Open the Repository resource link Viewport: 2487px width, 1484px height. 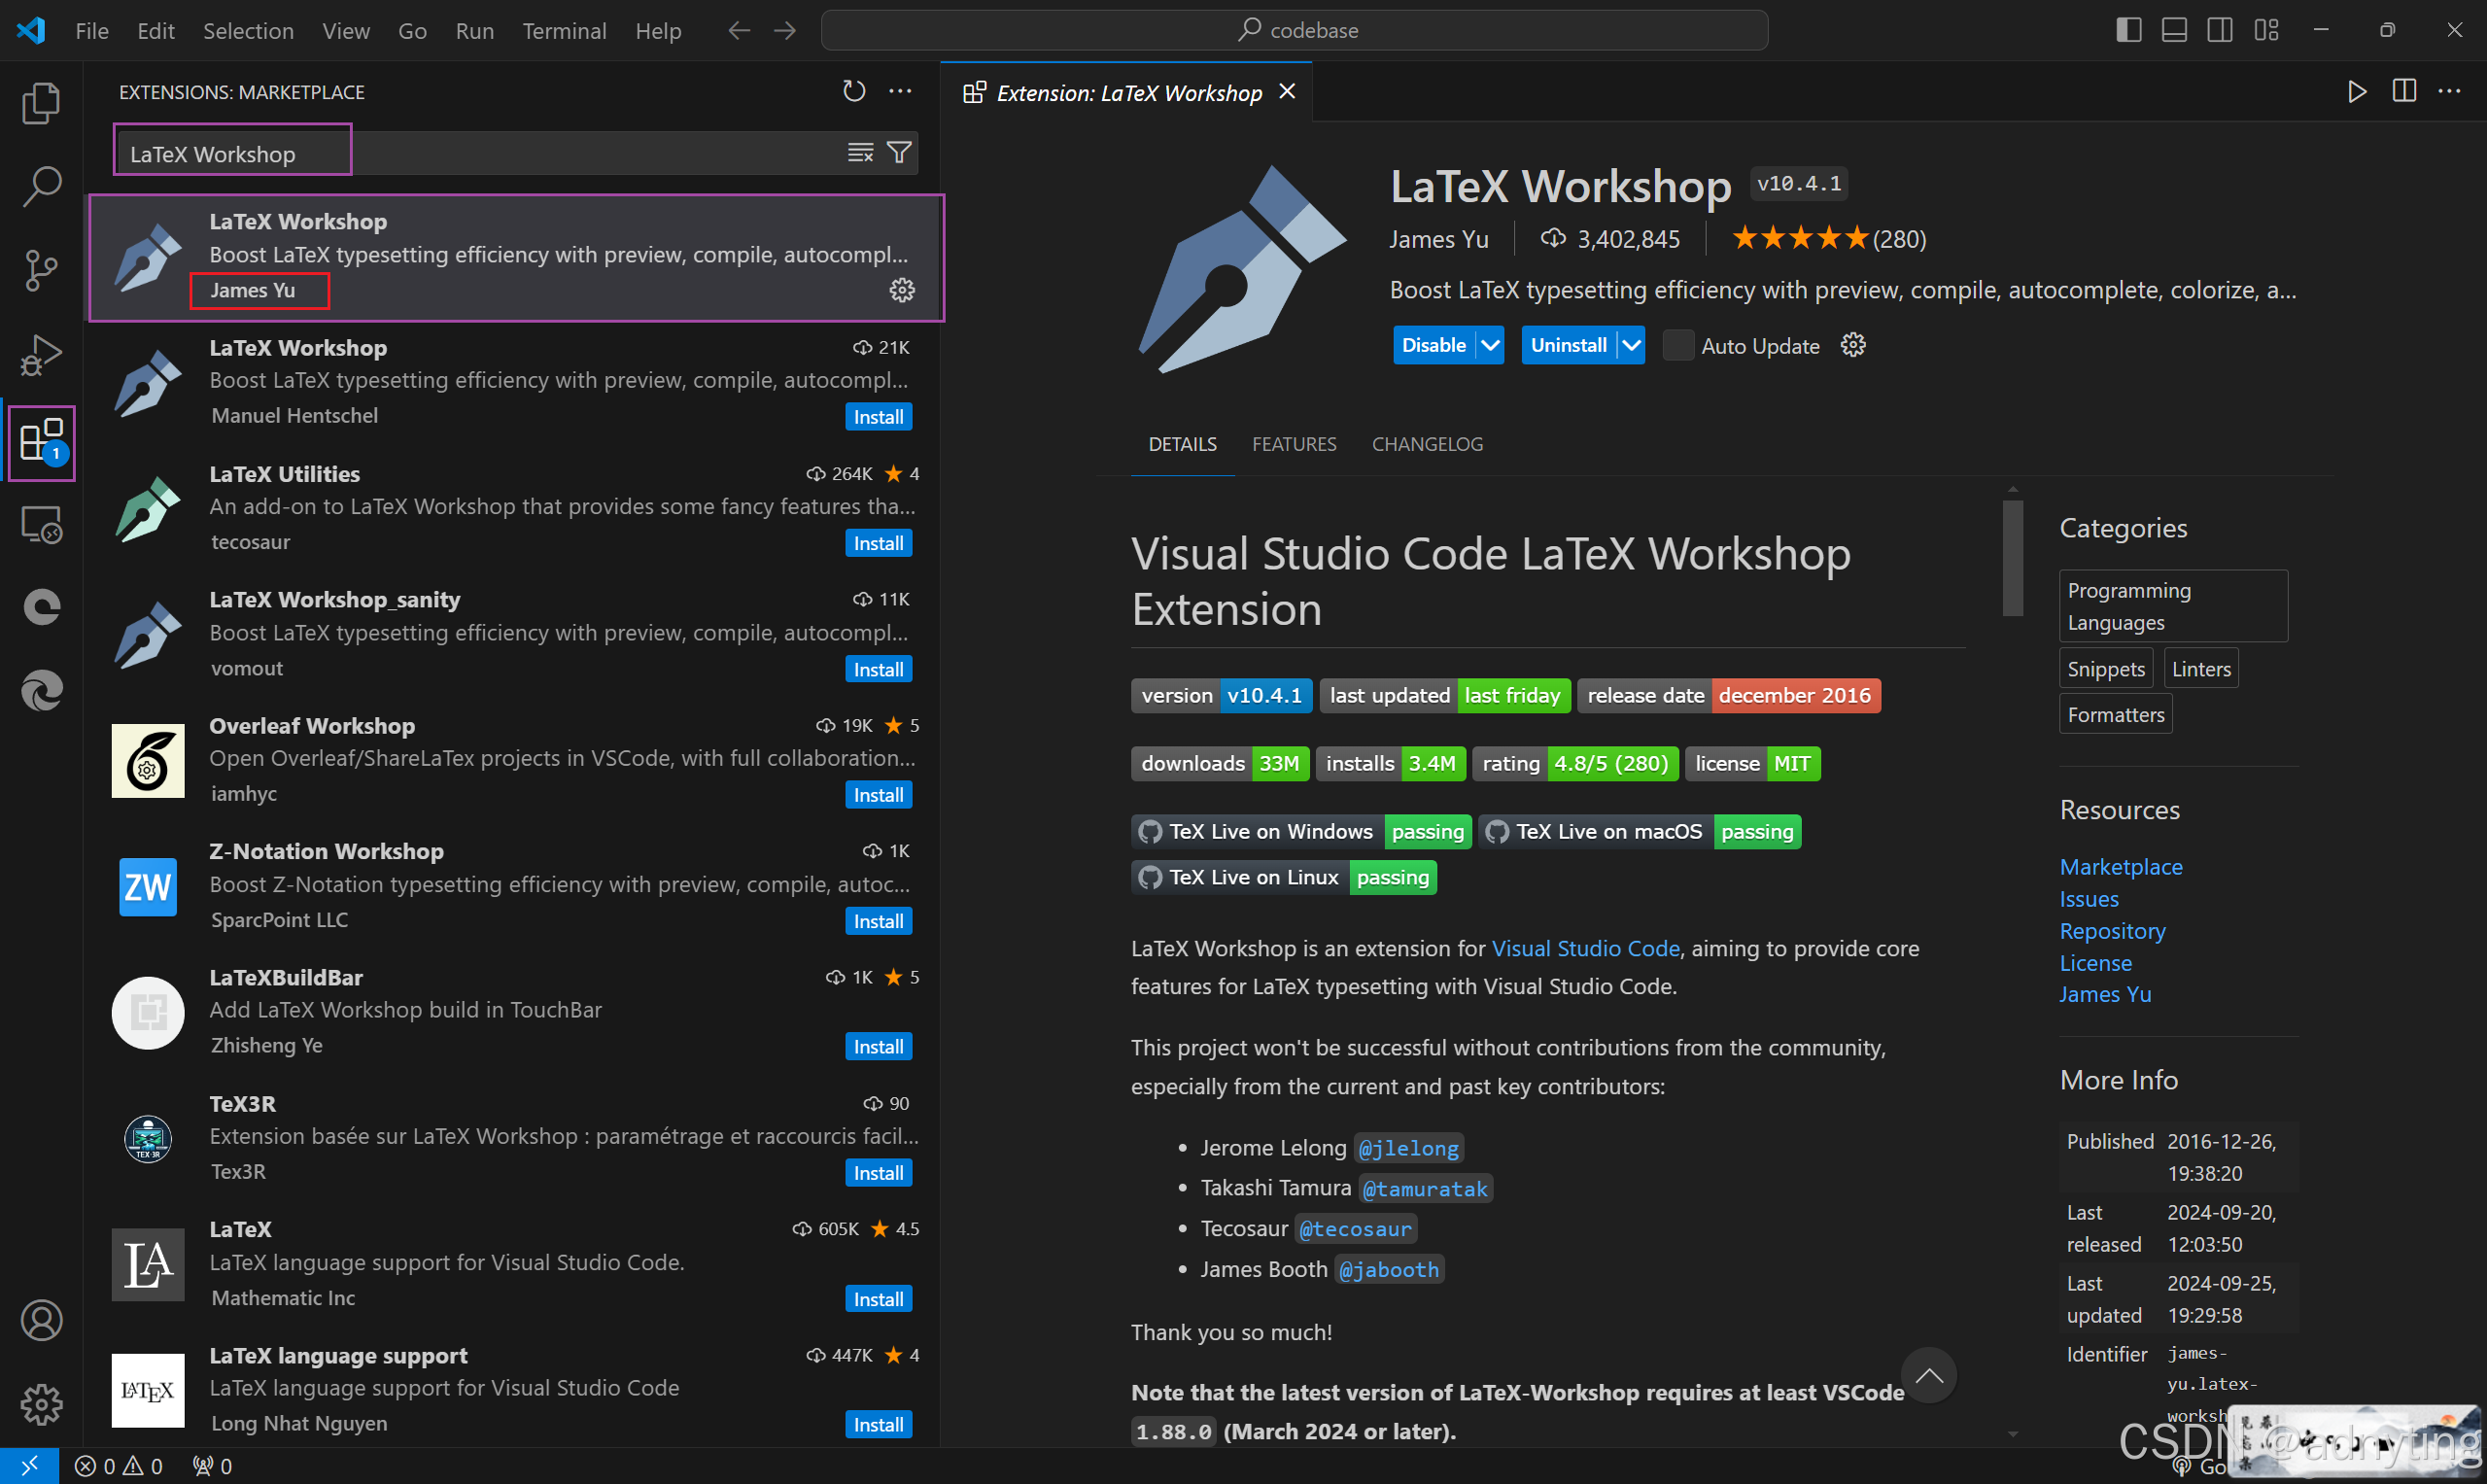pos(2112,931)
